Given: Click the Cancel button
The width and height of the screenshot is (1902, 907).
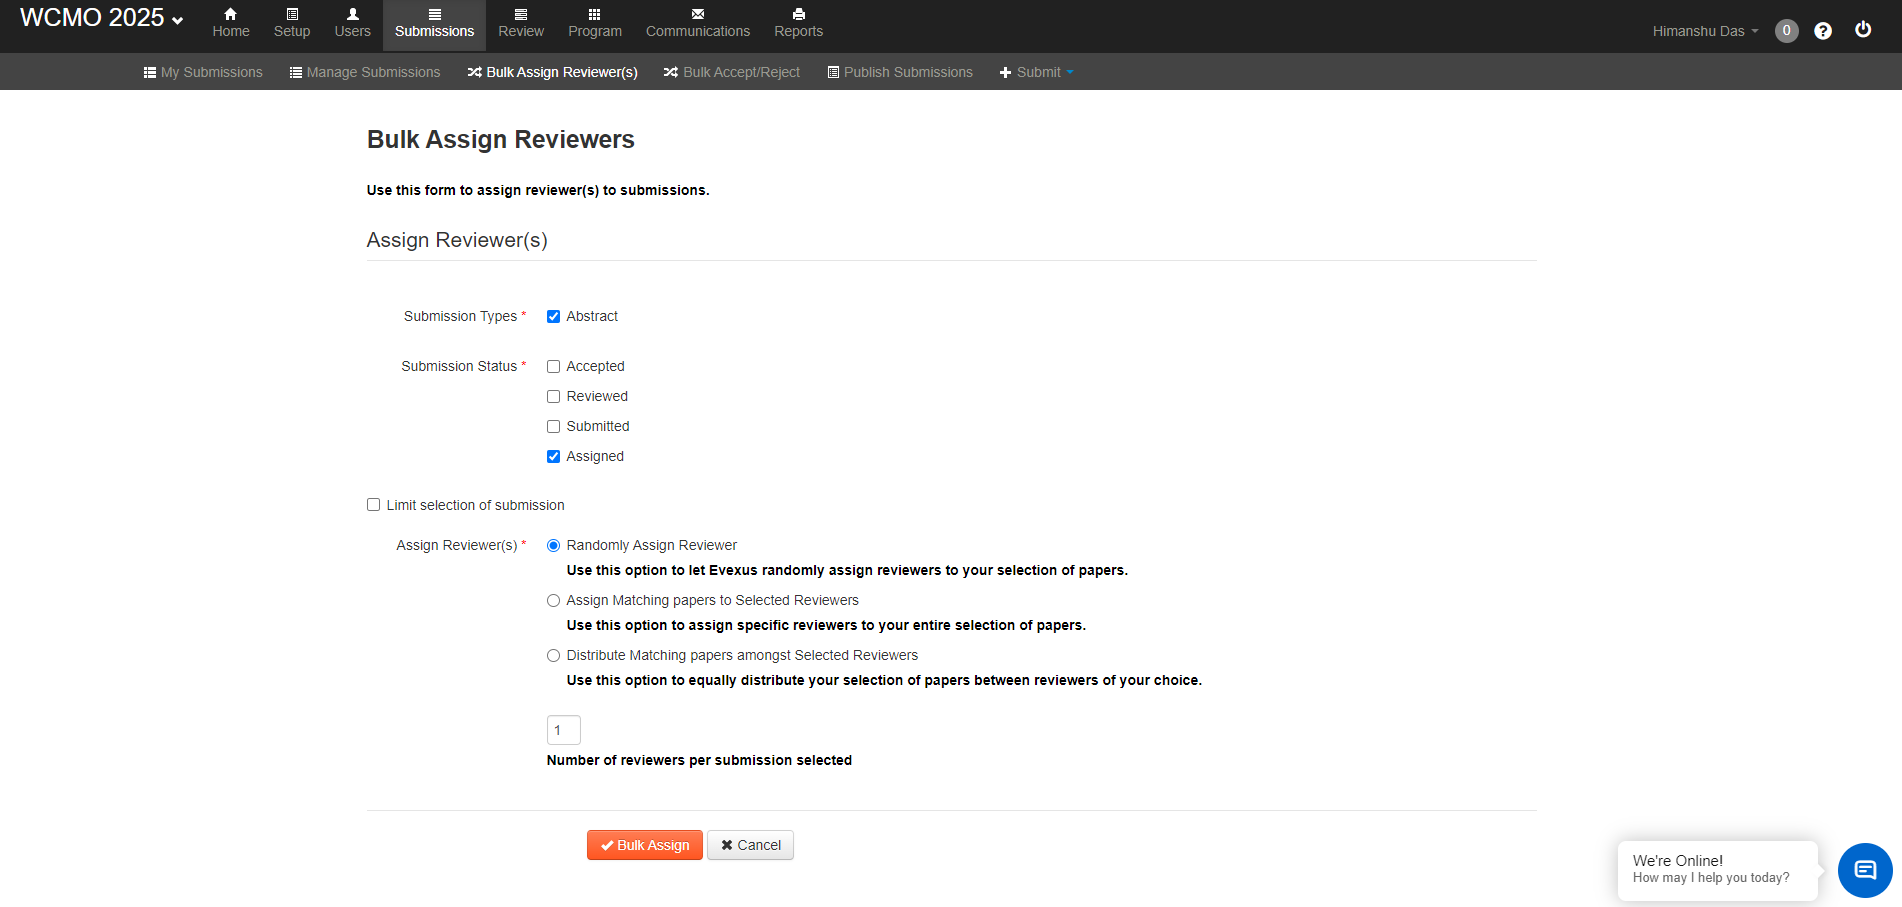Looking at the screenshot, I should pos(751,845).
